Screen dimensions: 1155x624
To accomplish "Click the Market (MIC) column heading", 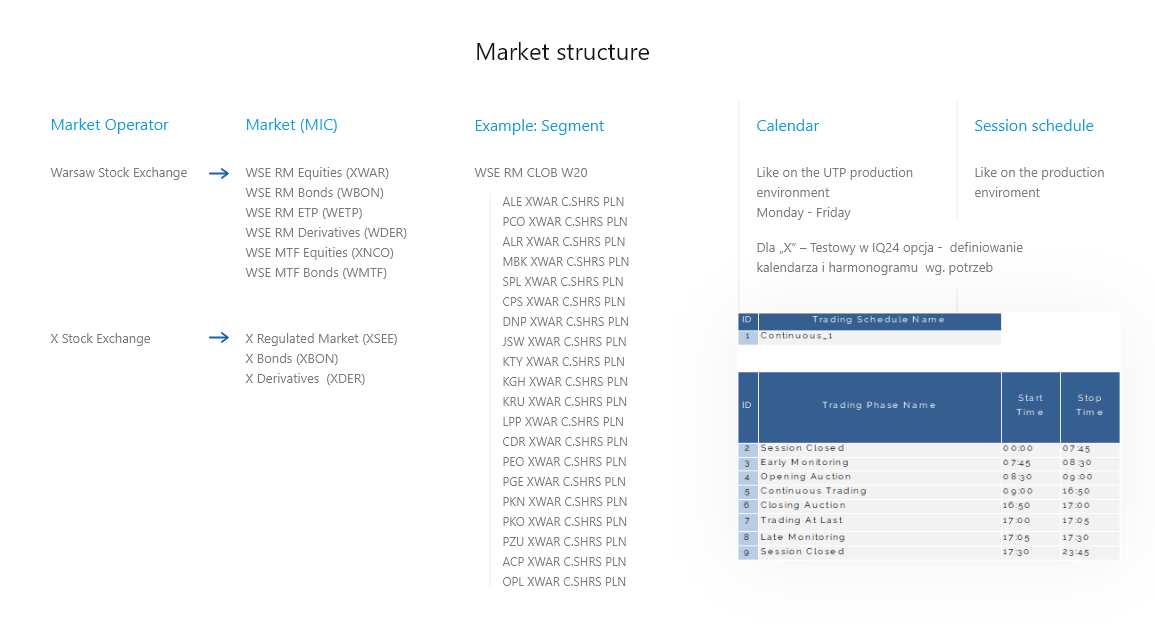I will (x=291, y=125).
